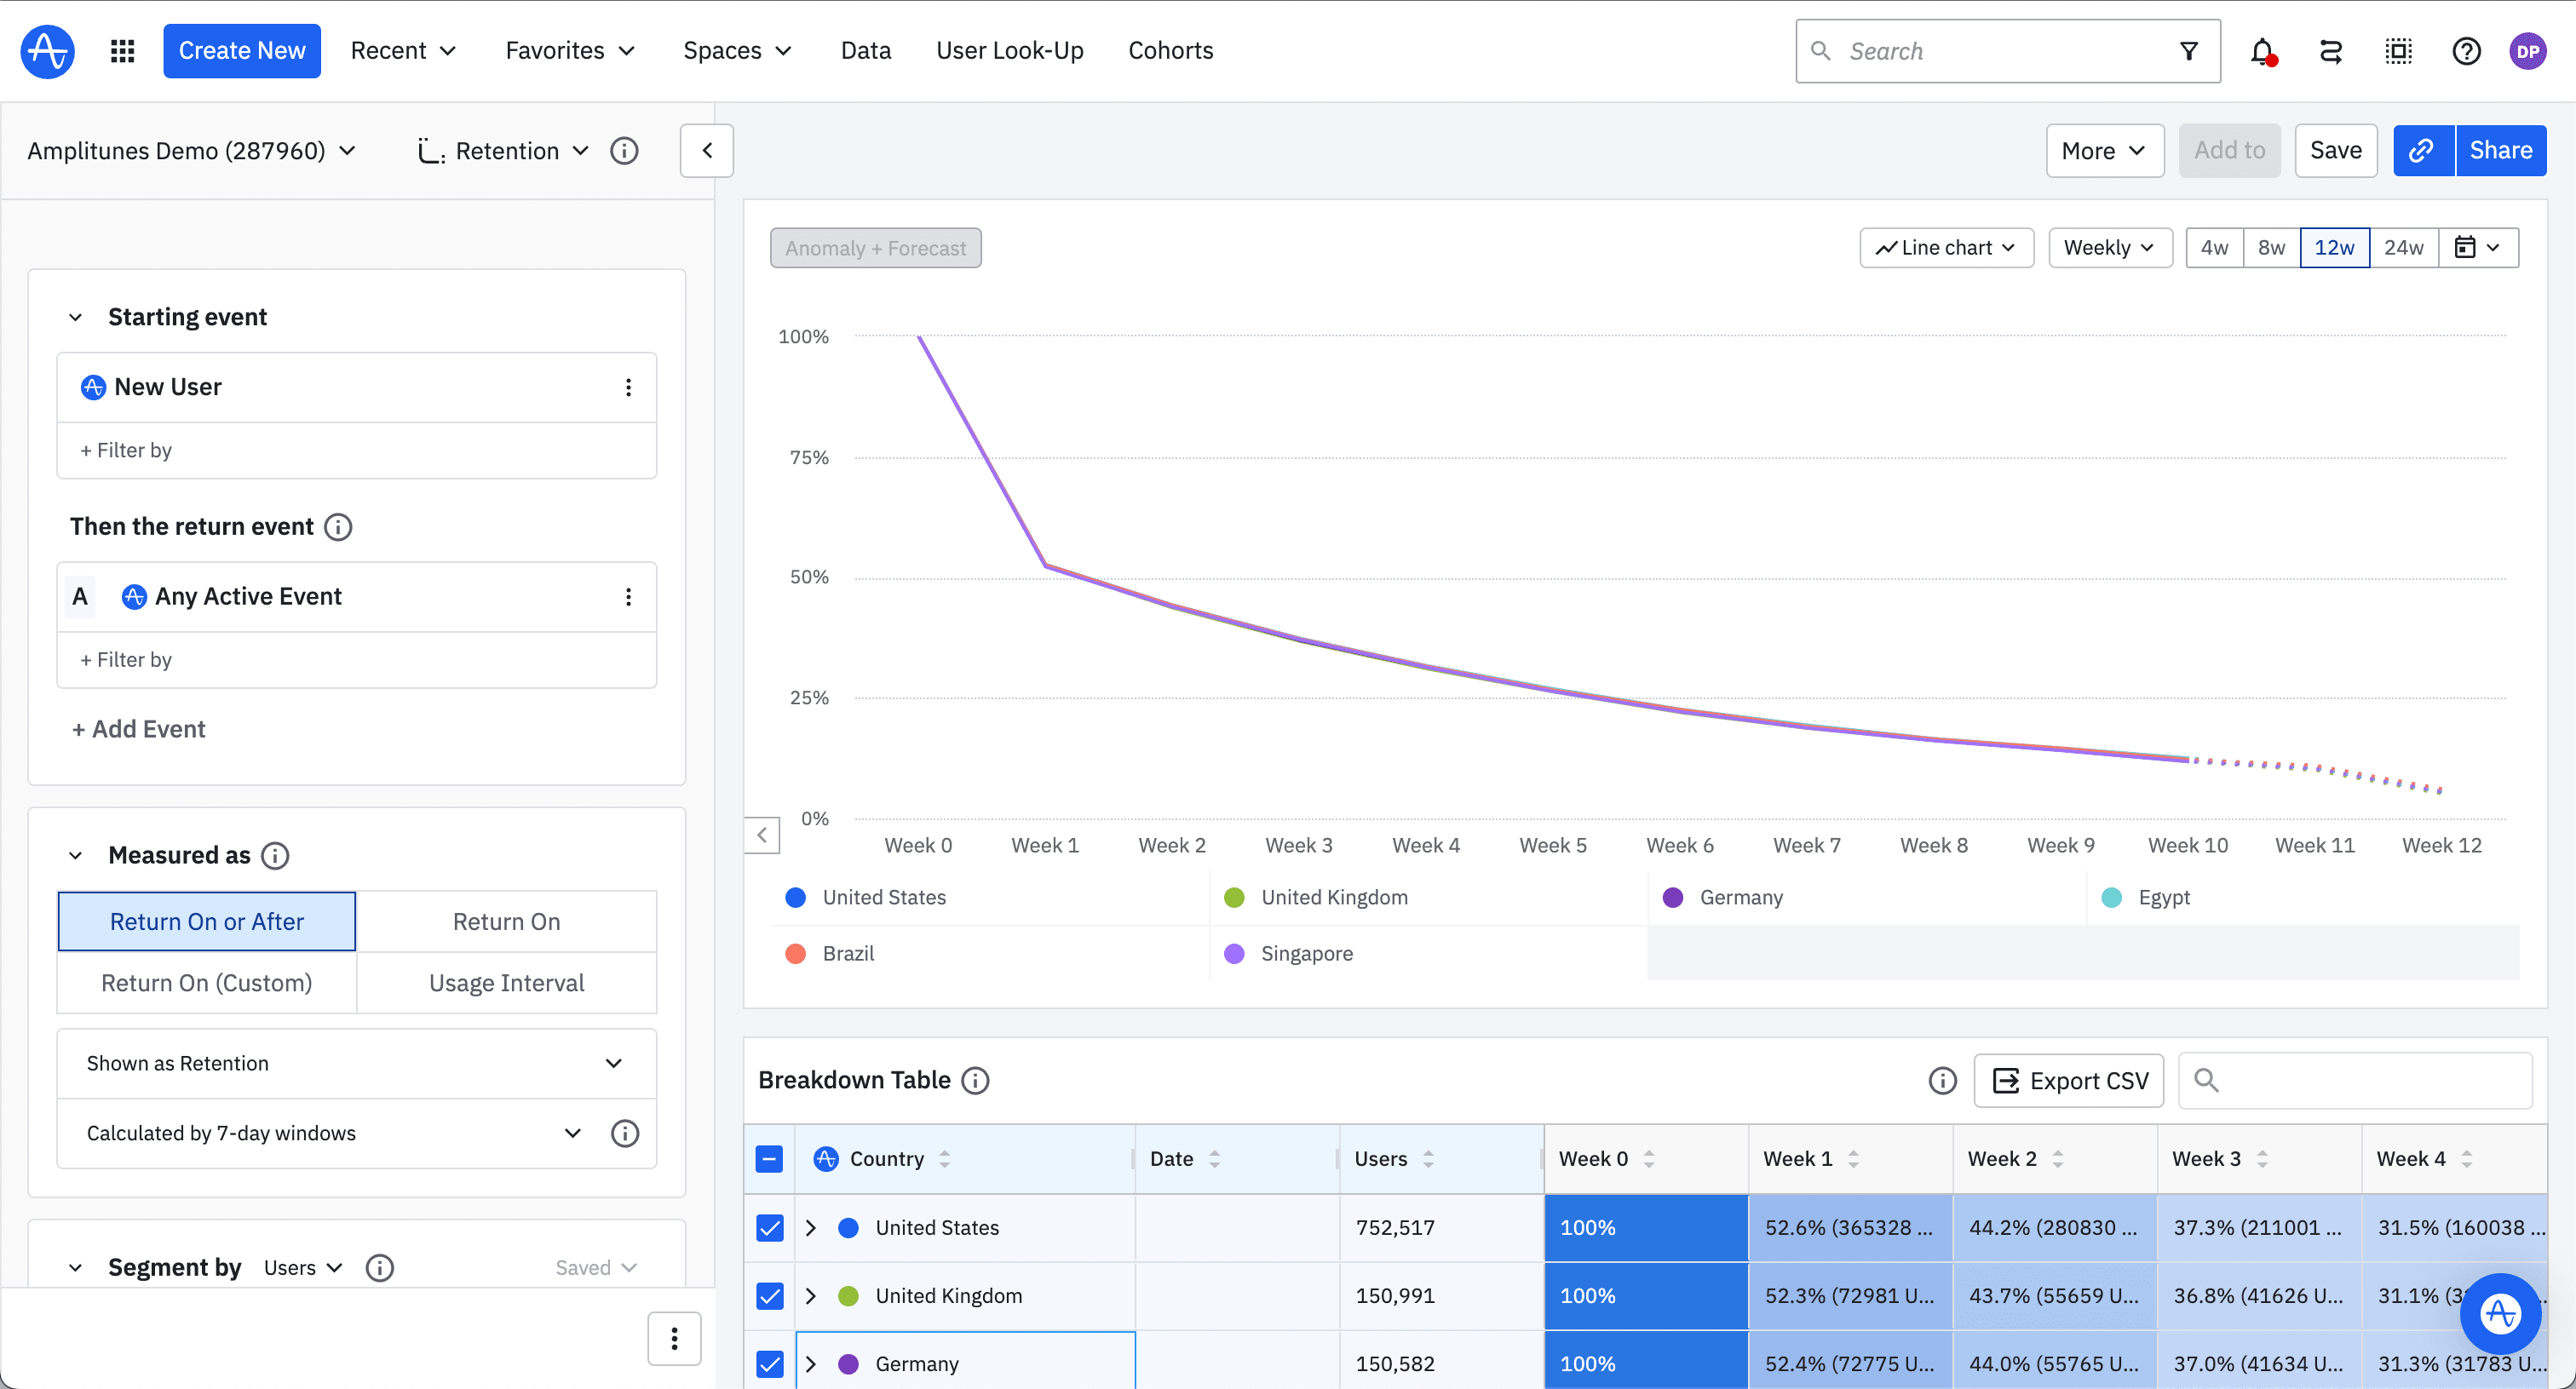Open the apps grid icon

point(122,50)
